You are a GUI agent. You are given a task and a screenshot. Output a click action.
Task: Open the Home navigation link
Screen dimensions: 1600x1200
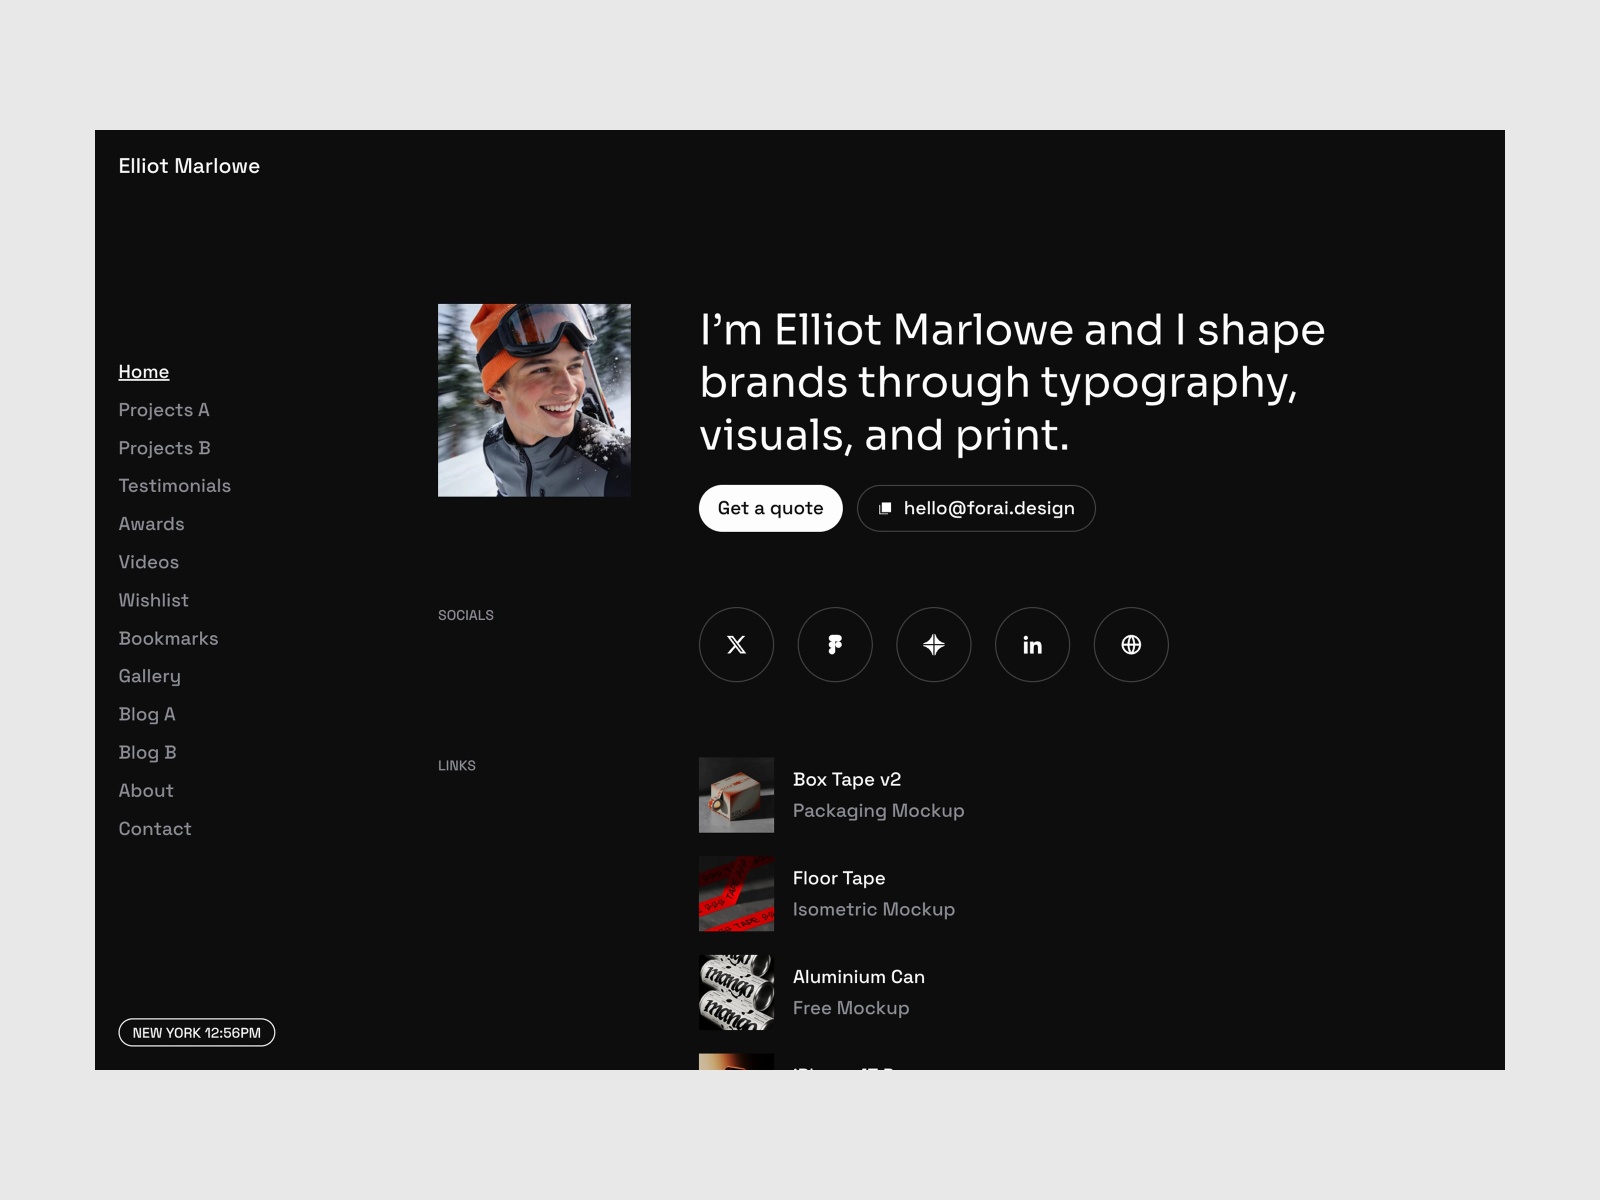[x=144, y=371]
